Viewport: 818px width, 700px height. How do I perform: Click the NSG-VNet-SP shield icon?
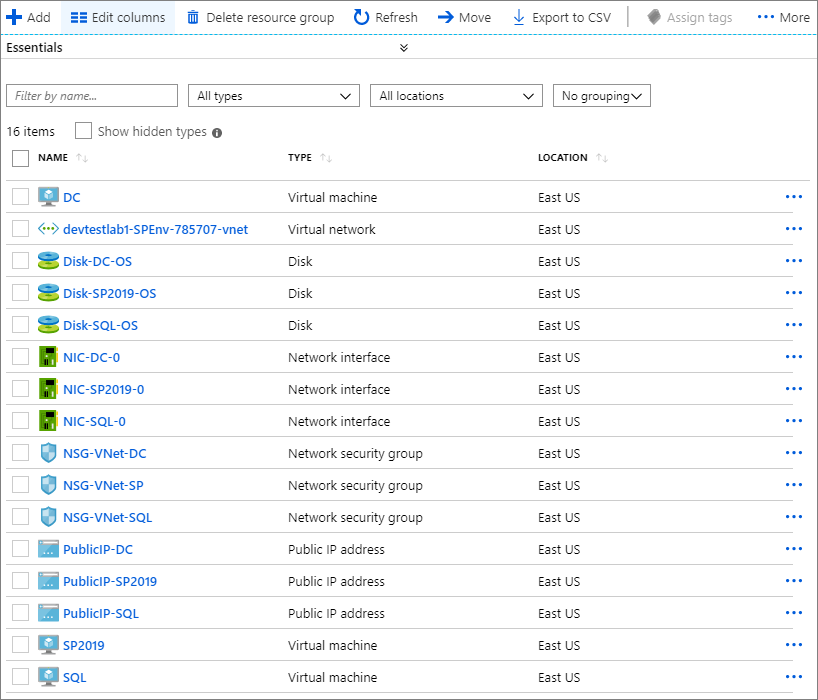pyautogui.click(x=49, y=485)
